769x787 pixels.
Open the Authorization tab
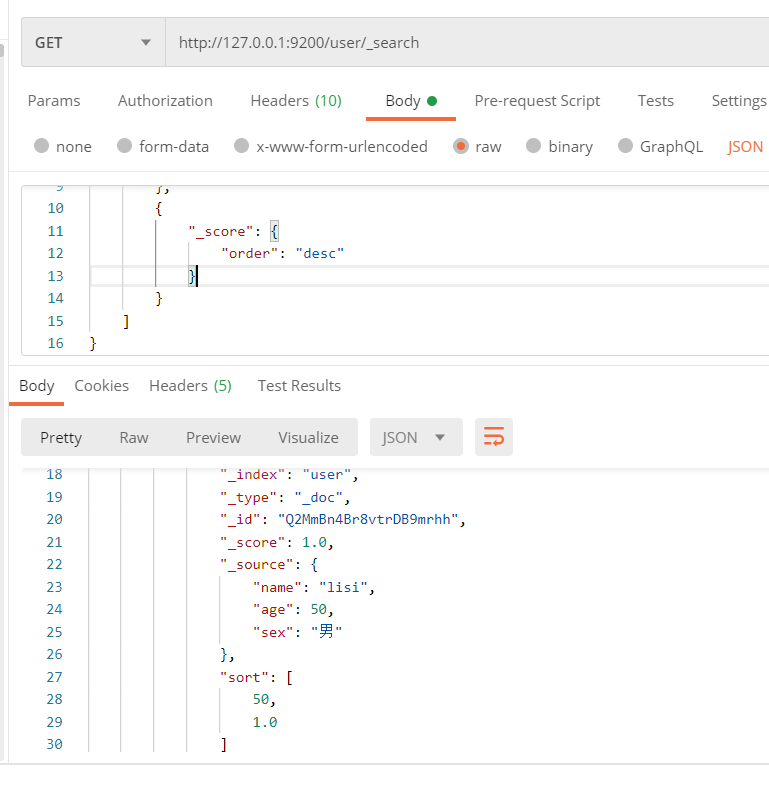pos(165,100)
